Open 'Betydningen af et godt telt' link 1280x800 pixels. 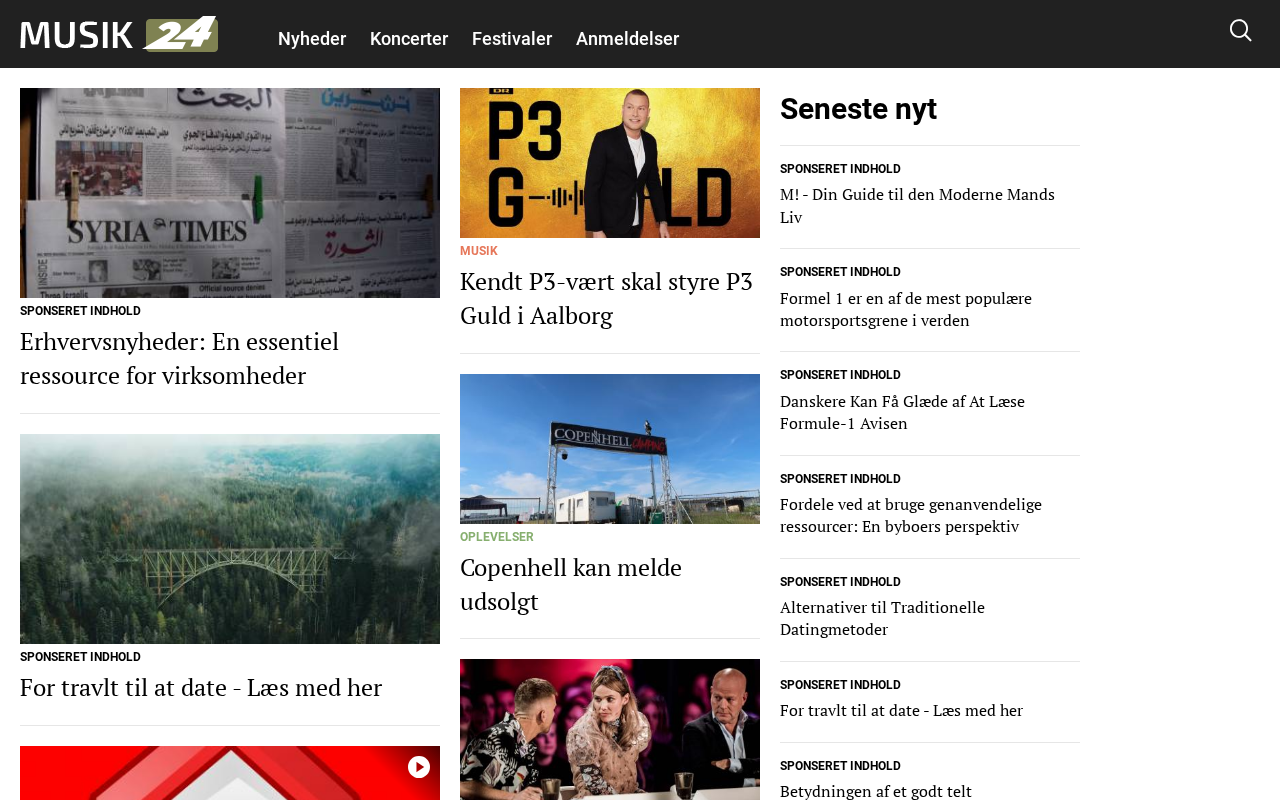pyautogui.click(x=876, y=791)
